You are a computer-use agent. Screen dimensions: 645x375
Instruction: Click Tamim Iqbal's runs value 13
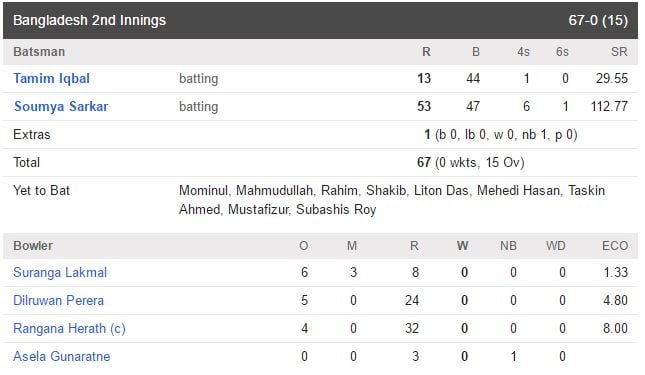[424, 79]
